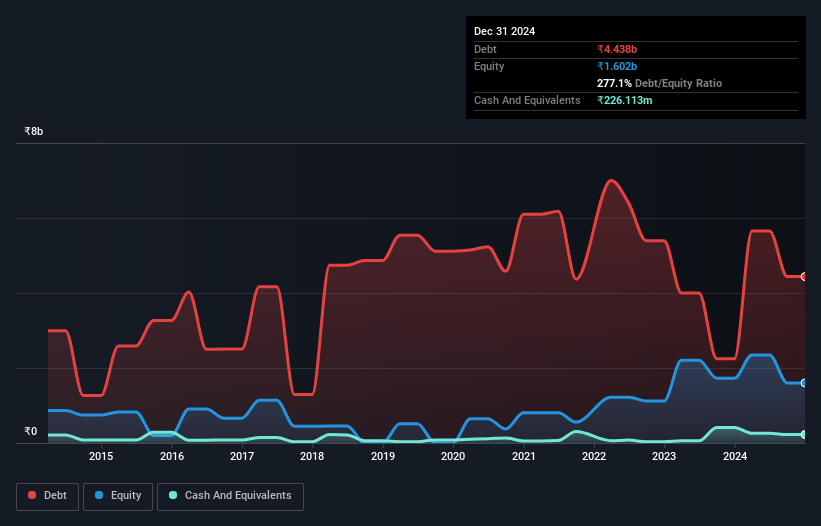Click the 2022 x-axis label

coord(594,456)
